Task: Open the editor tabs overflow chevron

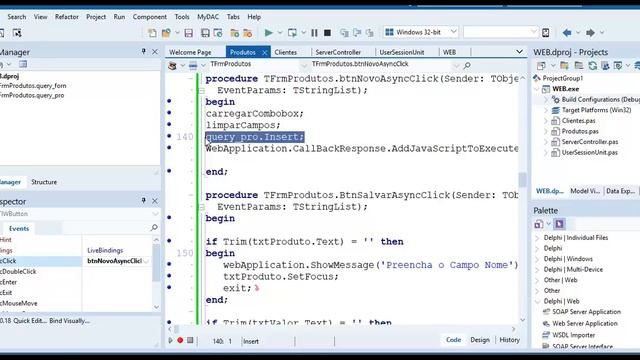Action: (519, 52)
